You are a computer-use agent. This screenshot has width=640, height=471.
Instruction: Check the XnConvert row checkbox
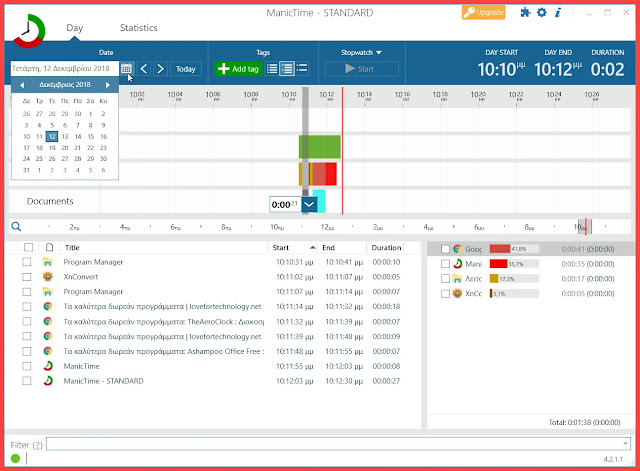[x=27, y=277]
